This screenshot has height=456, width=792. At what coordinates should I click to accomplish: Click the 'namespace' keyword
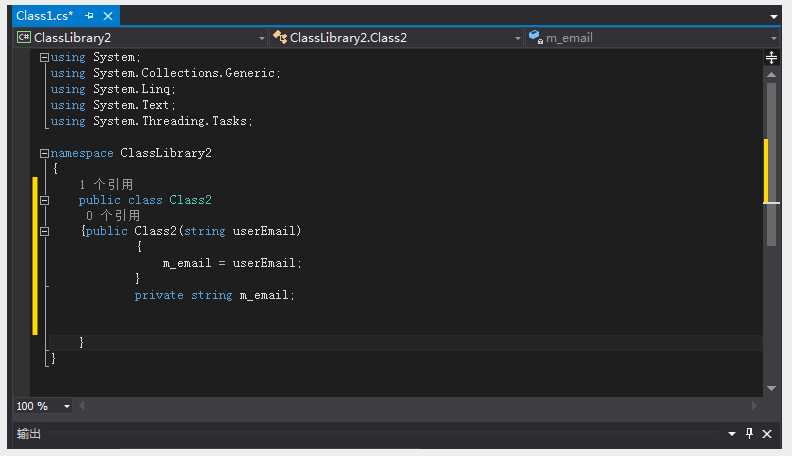pos(82,153)
